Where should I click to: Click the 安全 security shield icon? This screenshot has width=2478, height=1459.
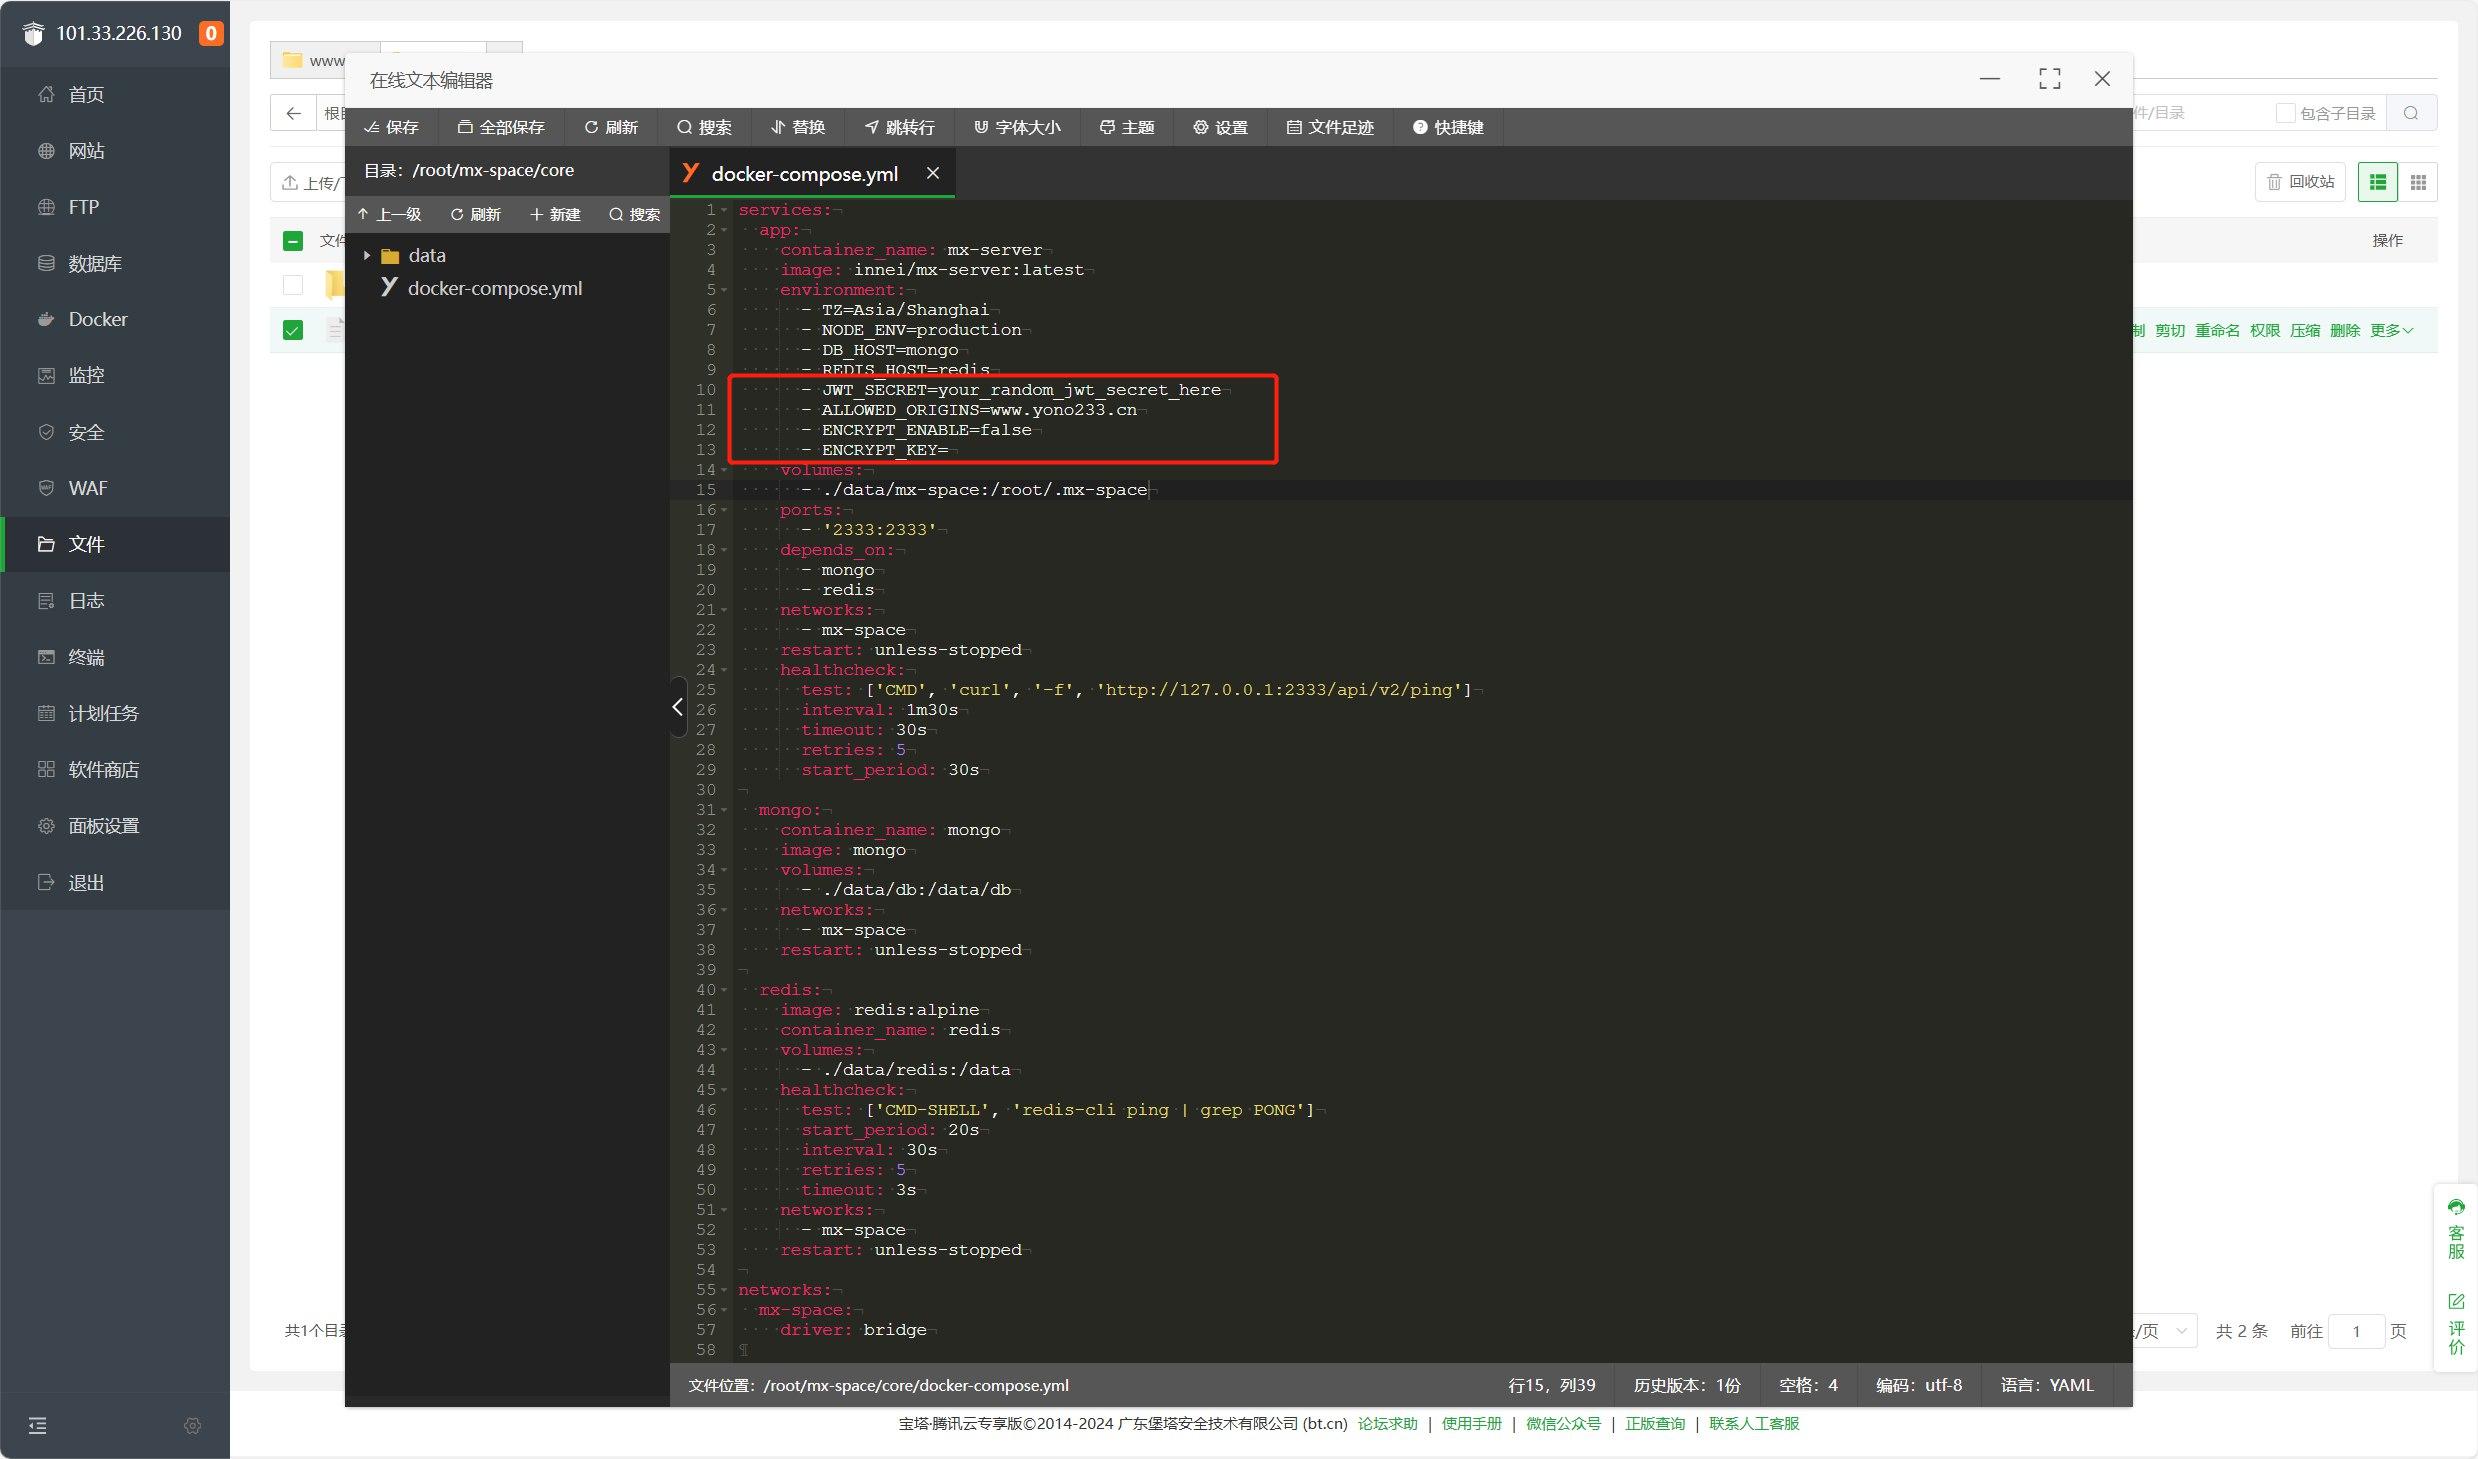point(46,432)
